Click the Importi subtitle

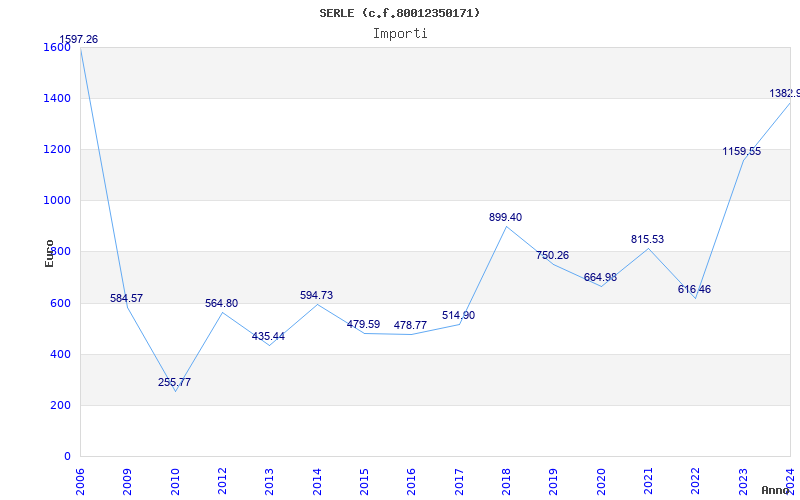[400, 34]
